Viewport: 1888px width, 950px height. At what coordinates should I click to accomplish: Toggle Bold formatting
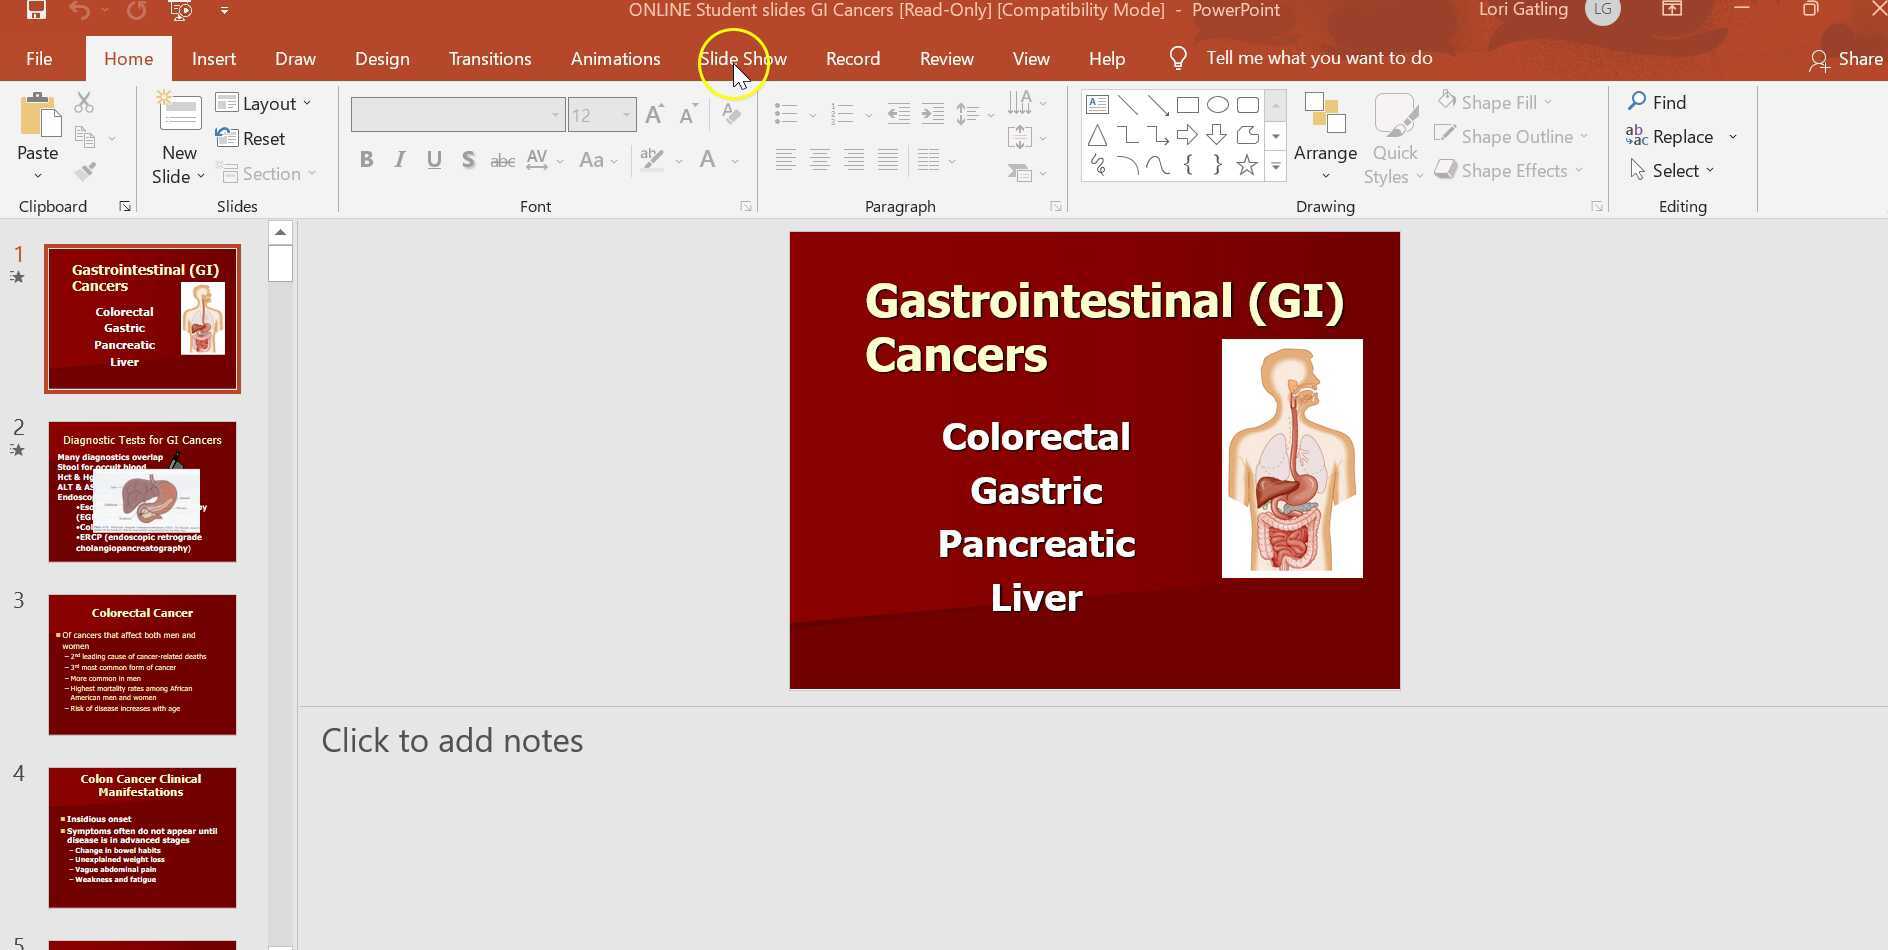tap(366, 159)
